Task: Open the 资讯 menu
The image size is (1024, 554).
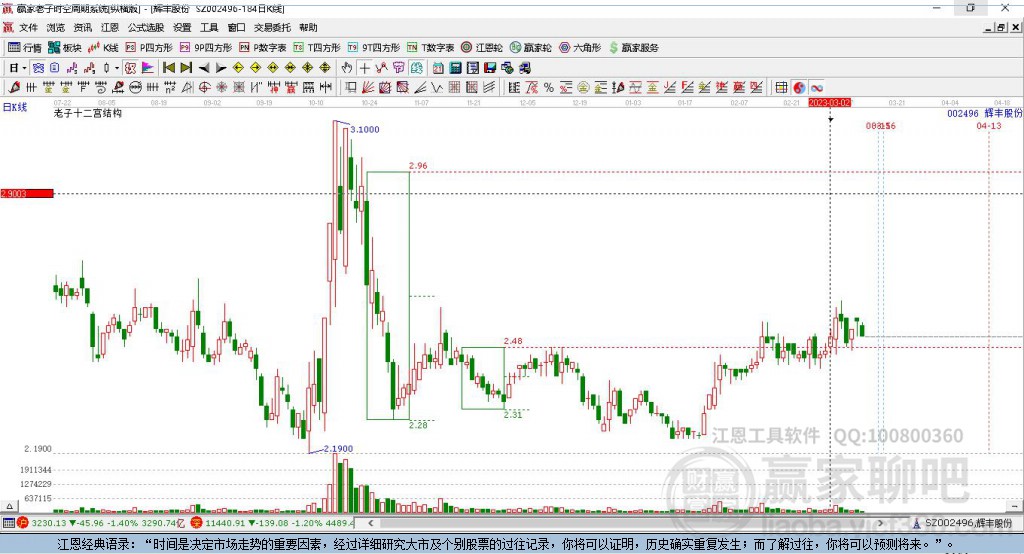Action: [x=82, y=27]
